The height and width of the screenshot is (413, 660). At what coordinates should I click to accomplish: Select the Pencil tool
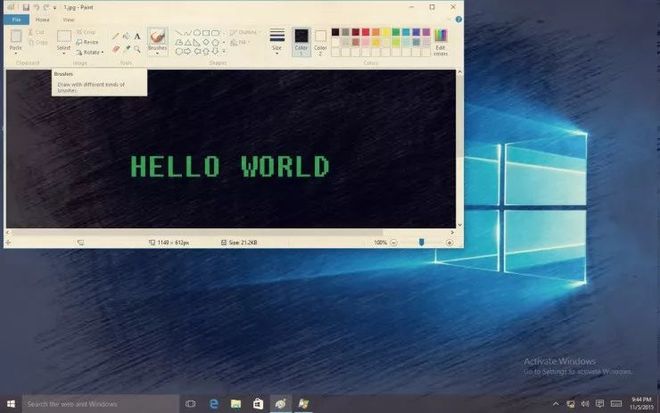pyautogui.click(x=115, y=36)
